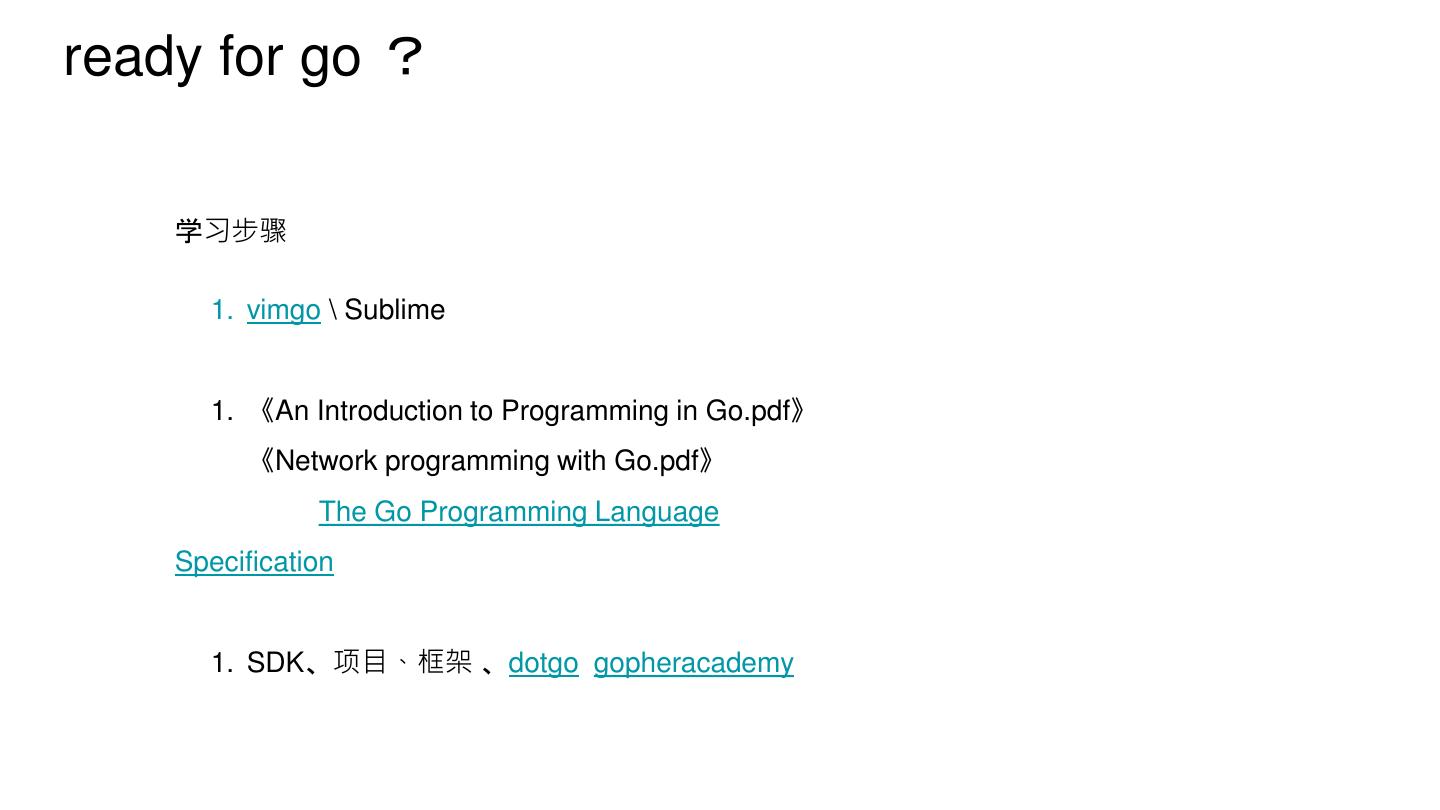Follow the underlined Specification link

point(254,562)
